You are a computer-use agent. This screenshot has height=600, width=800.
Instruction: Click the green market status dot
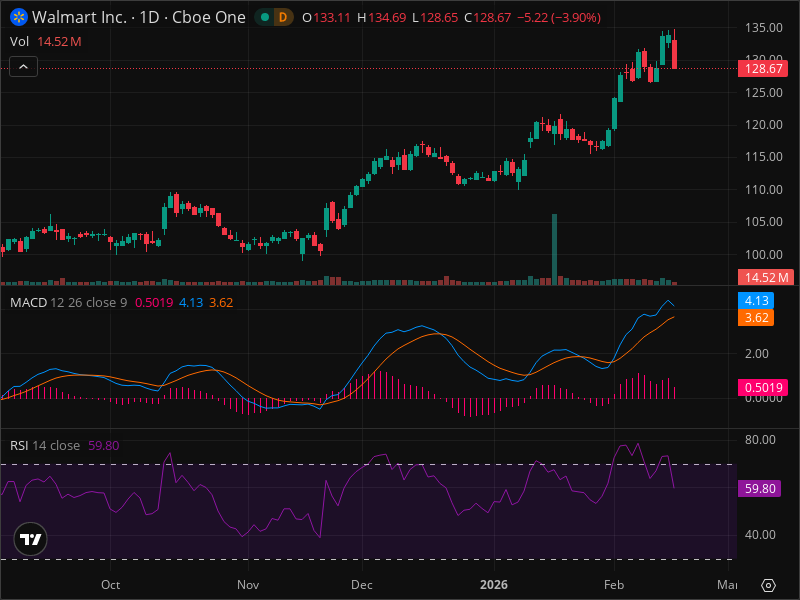tap(265, 17)
